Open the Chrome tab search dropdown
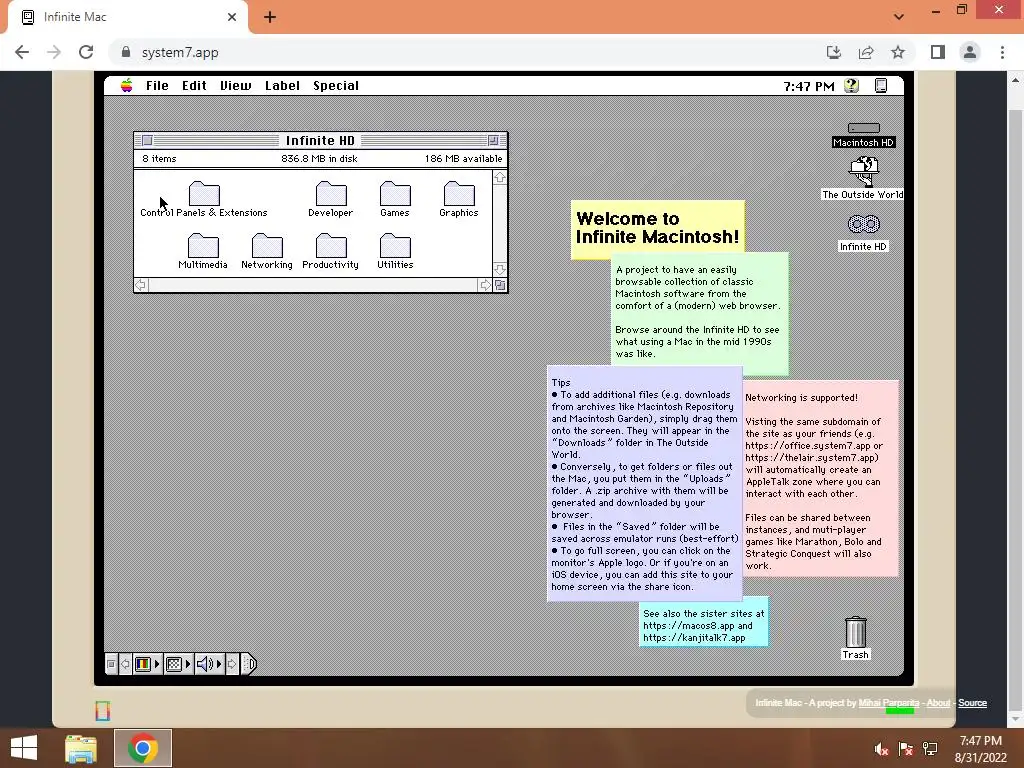 899,17
